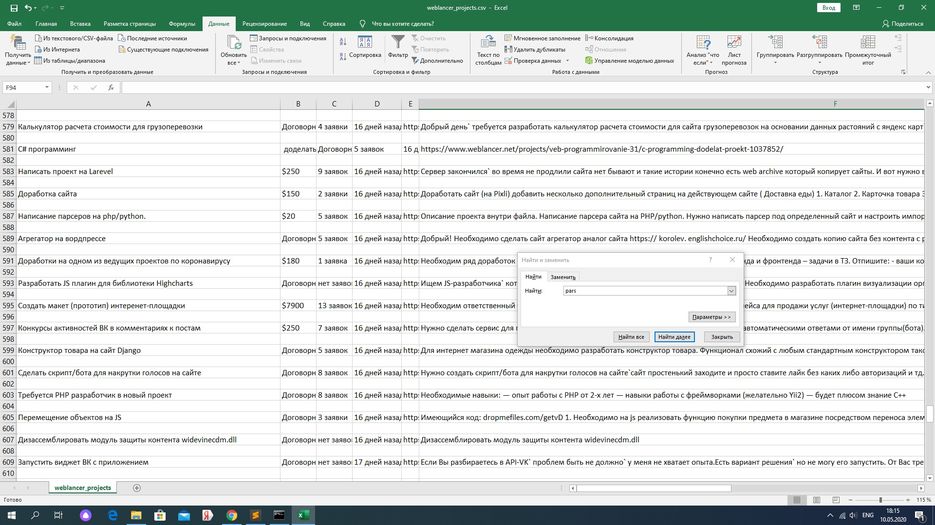
Task: Open the Undo history dropdown arrow
Action: [36, 8]
